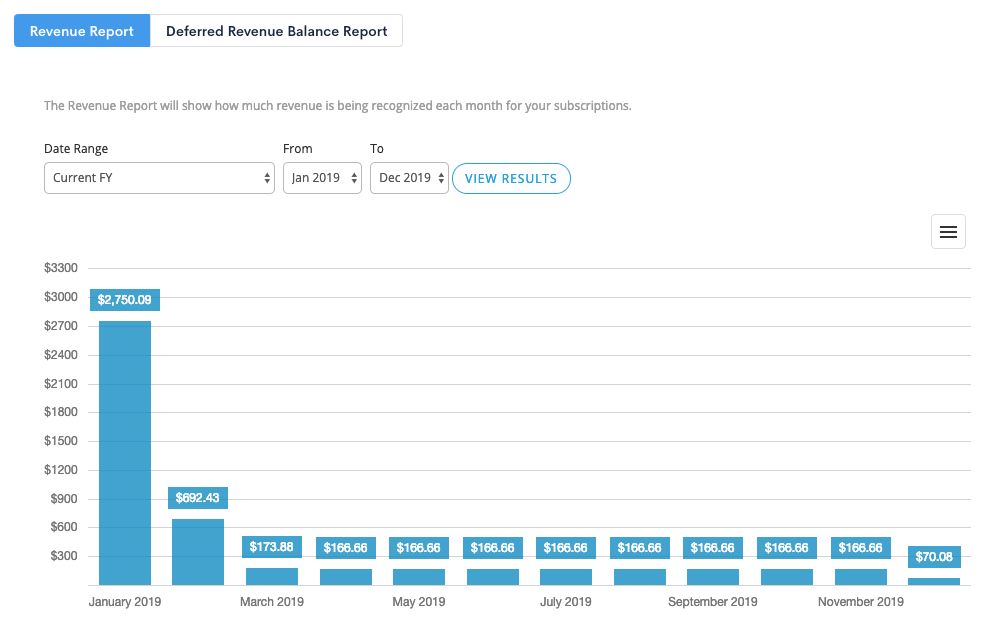Viewport: 986px width, 623px height.
Task: Click the March 2019 axis label
Action: tap(271, 601)
